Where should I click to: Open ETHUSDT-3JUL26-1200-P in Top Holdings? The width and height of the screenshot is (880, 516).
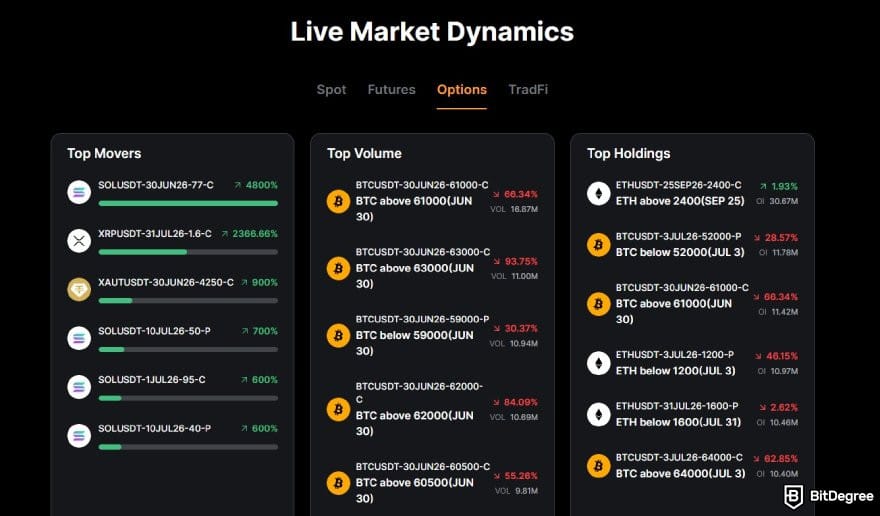pyautogui.click(x=675, y=355)
